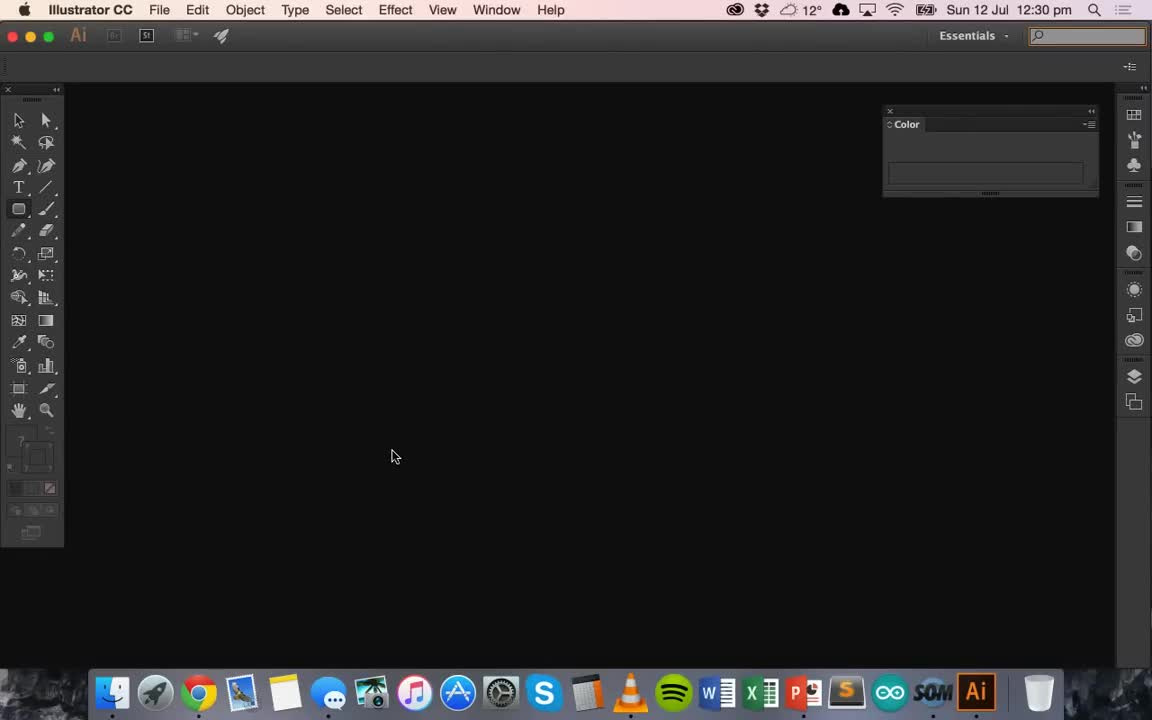Open the Color panel flyout menu
This screenshot has width=1152, height=720.
pos(1090,124)
